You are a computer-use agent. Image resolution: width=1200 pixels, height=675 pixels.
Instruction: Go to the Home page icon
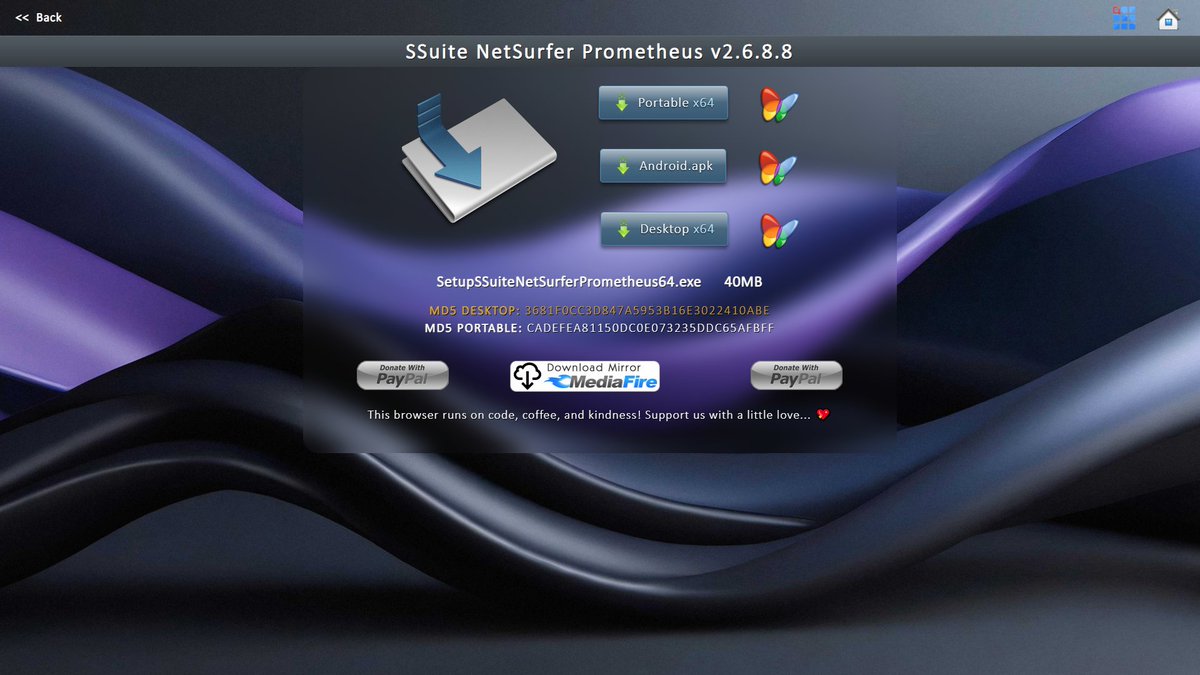click(1168, 19)
